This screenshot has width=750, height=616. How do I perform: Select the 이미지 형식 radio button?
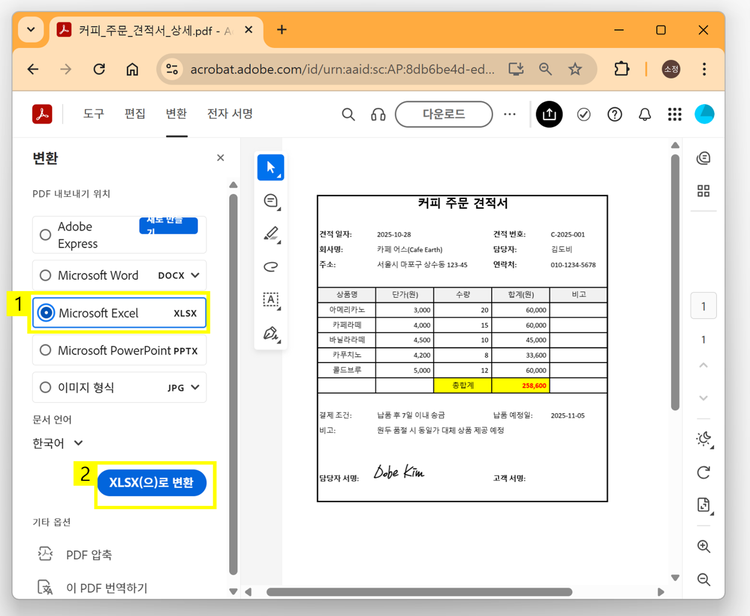45,387
